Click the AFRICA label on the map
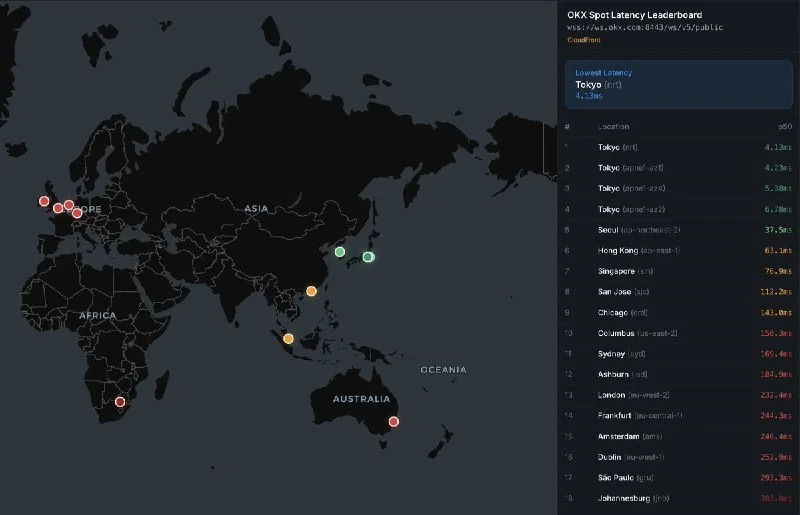 [97, 315]
